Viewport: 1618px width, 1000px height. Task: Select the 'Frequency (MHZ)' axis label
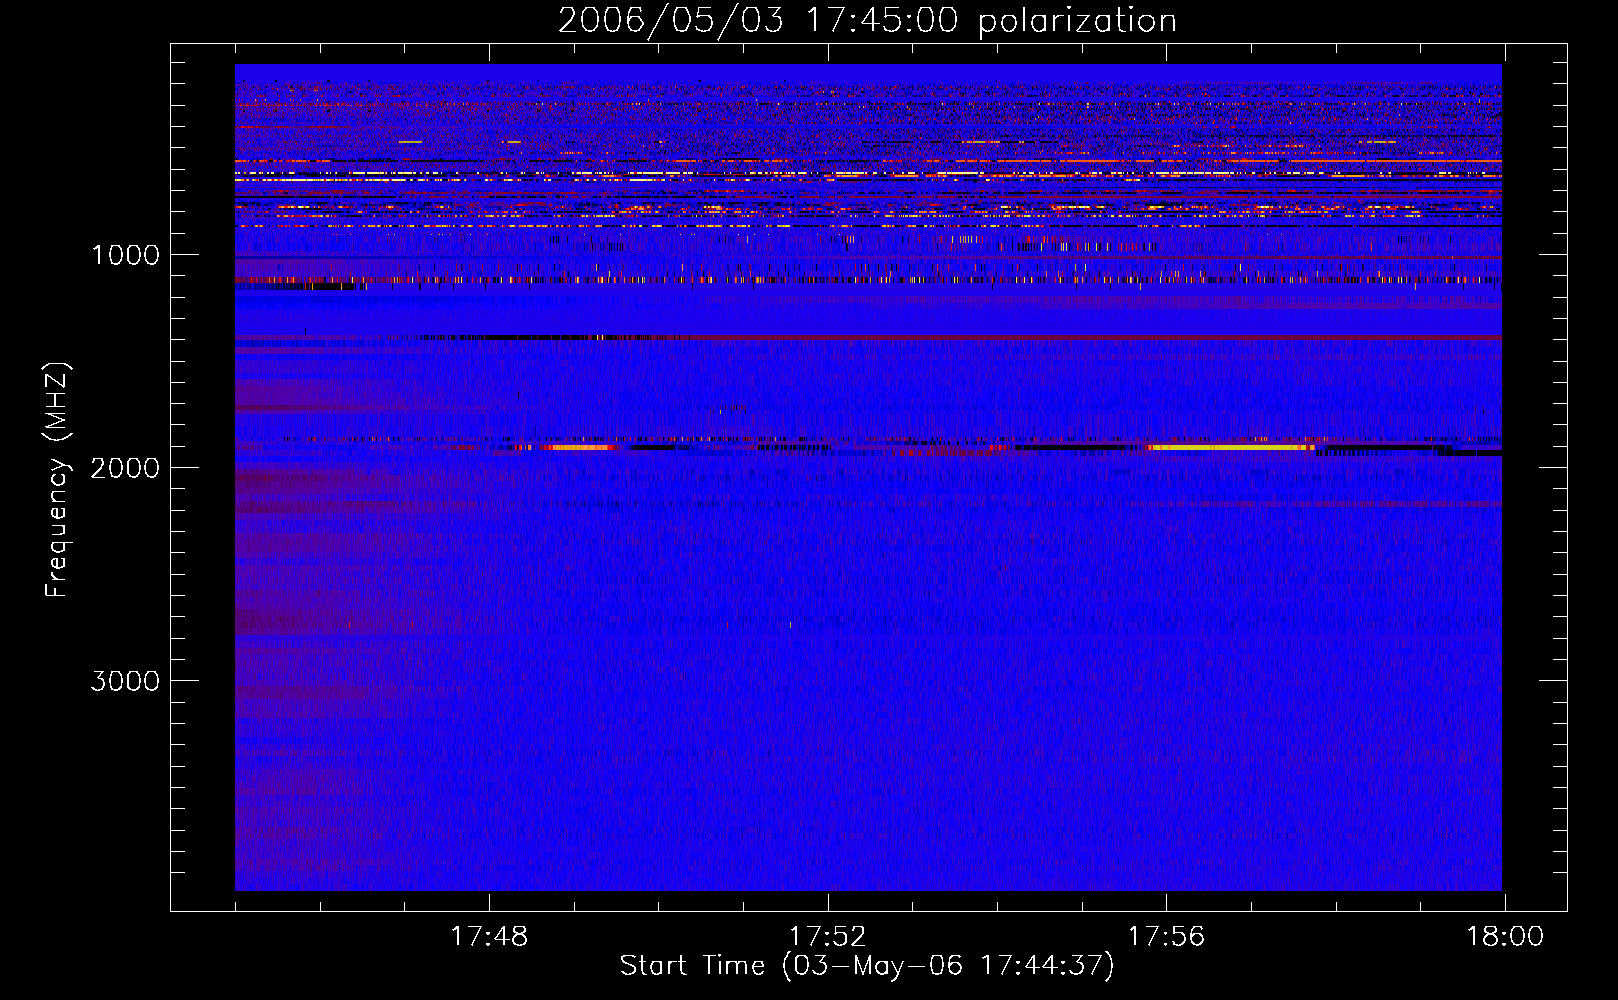(58, 480)
